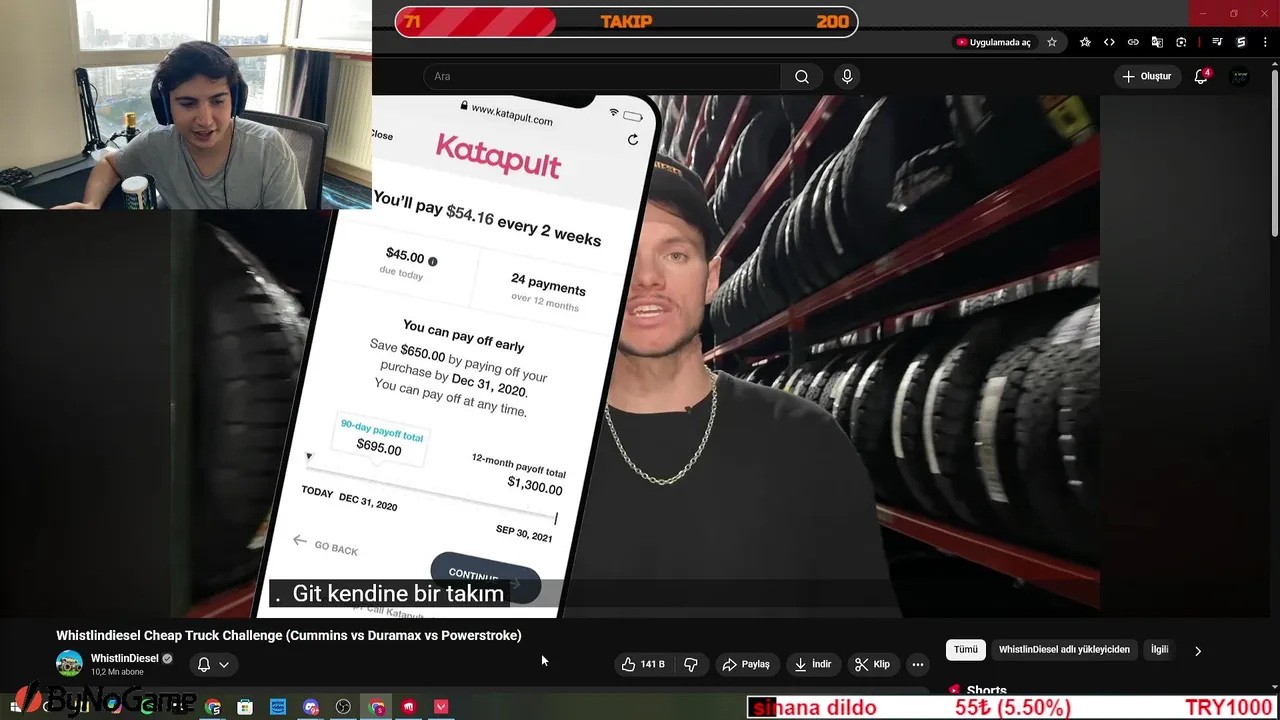Click the Oluştur create button
The image size is (1280, 720).
[x=1146, y=77]
